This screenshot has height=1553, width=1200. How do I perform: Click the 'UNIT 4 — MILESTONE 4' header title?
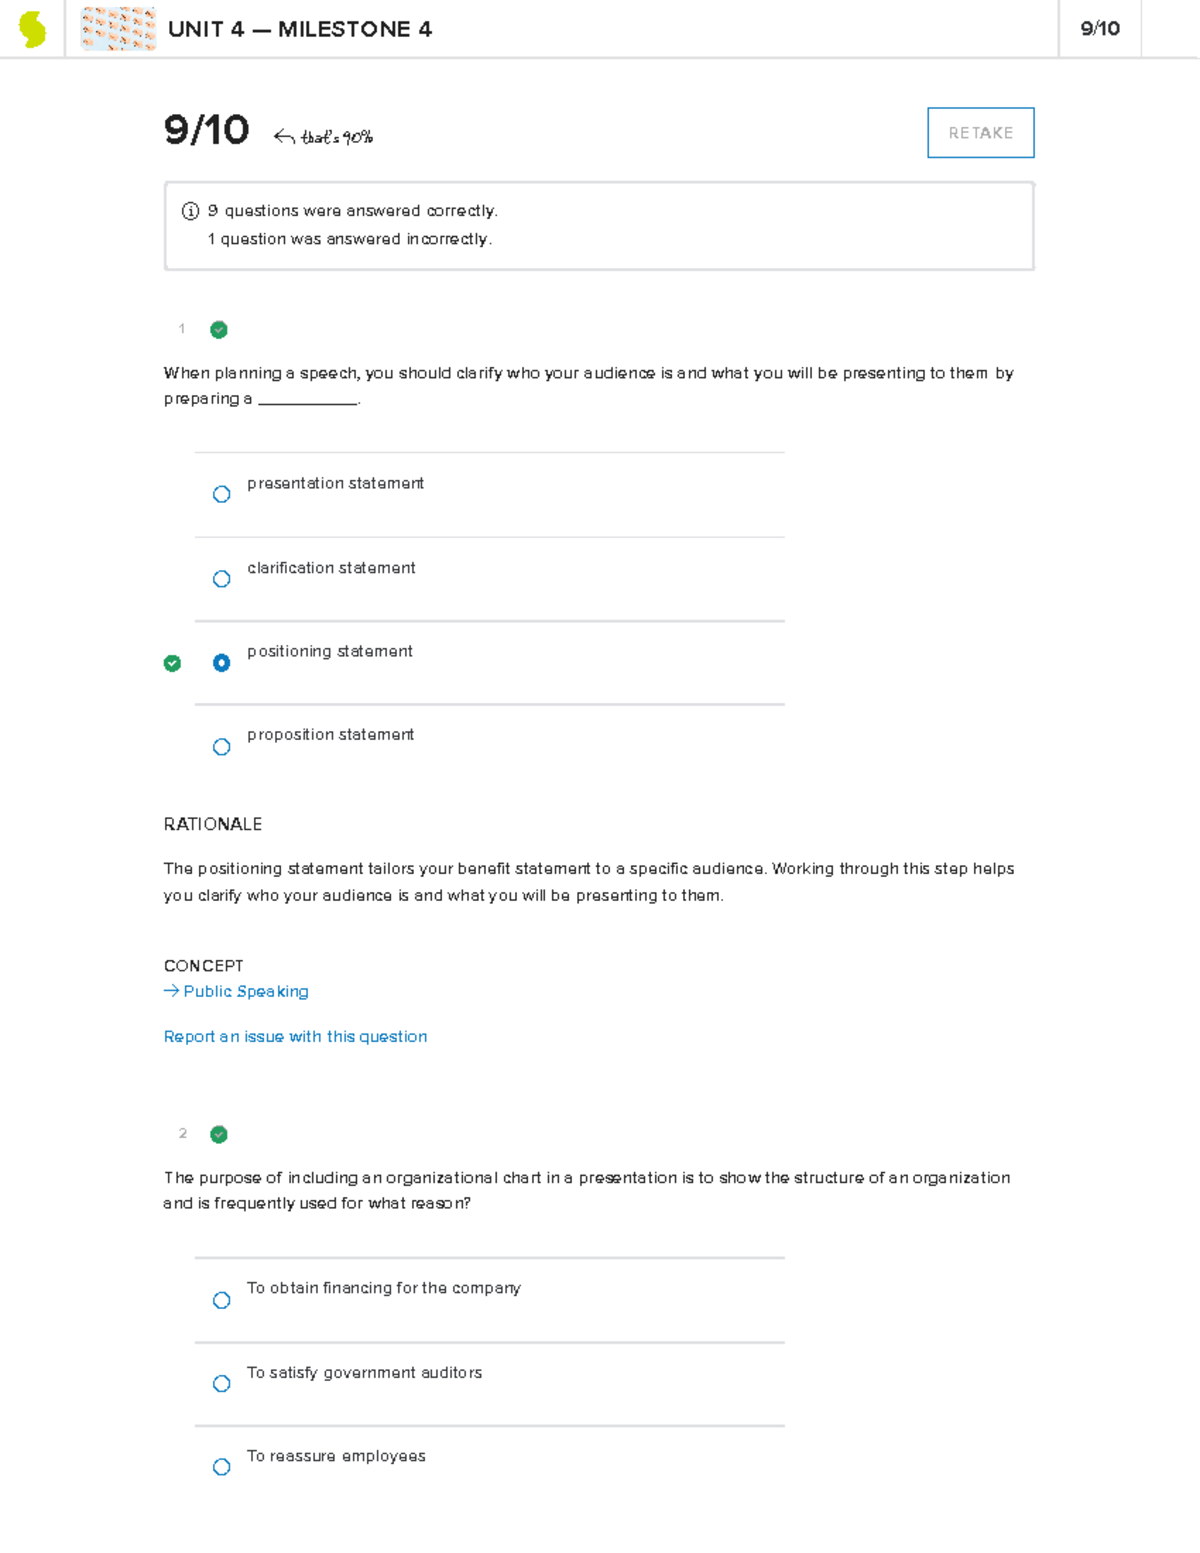pos(300,29)
